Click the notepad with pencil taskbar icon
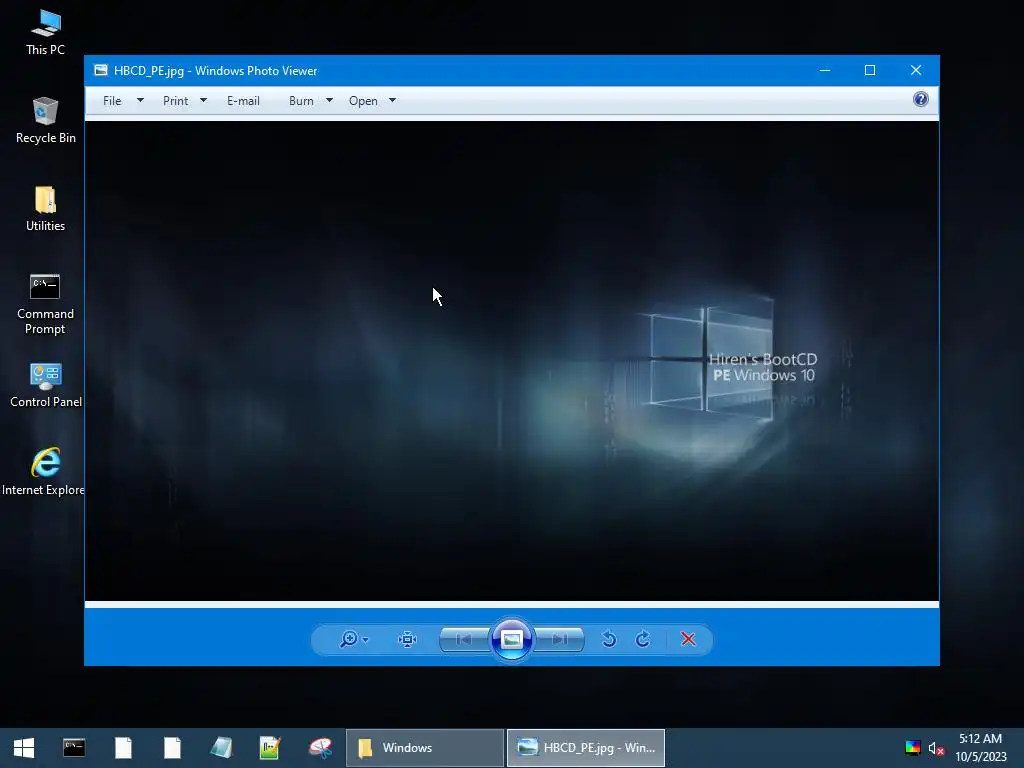Screen dimensions: 1024x768 coord(270,748)
